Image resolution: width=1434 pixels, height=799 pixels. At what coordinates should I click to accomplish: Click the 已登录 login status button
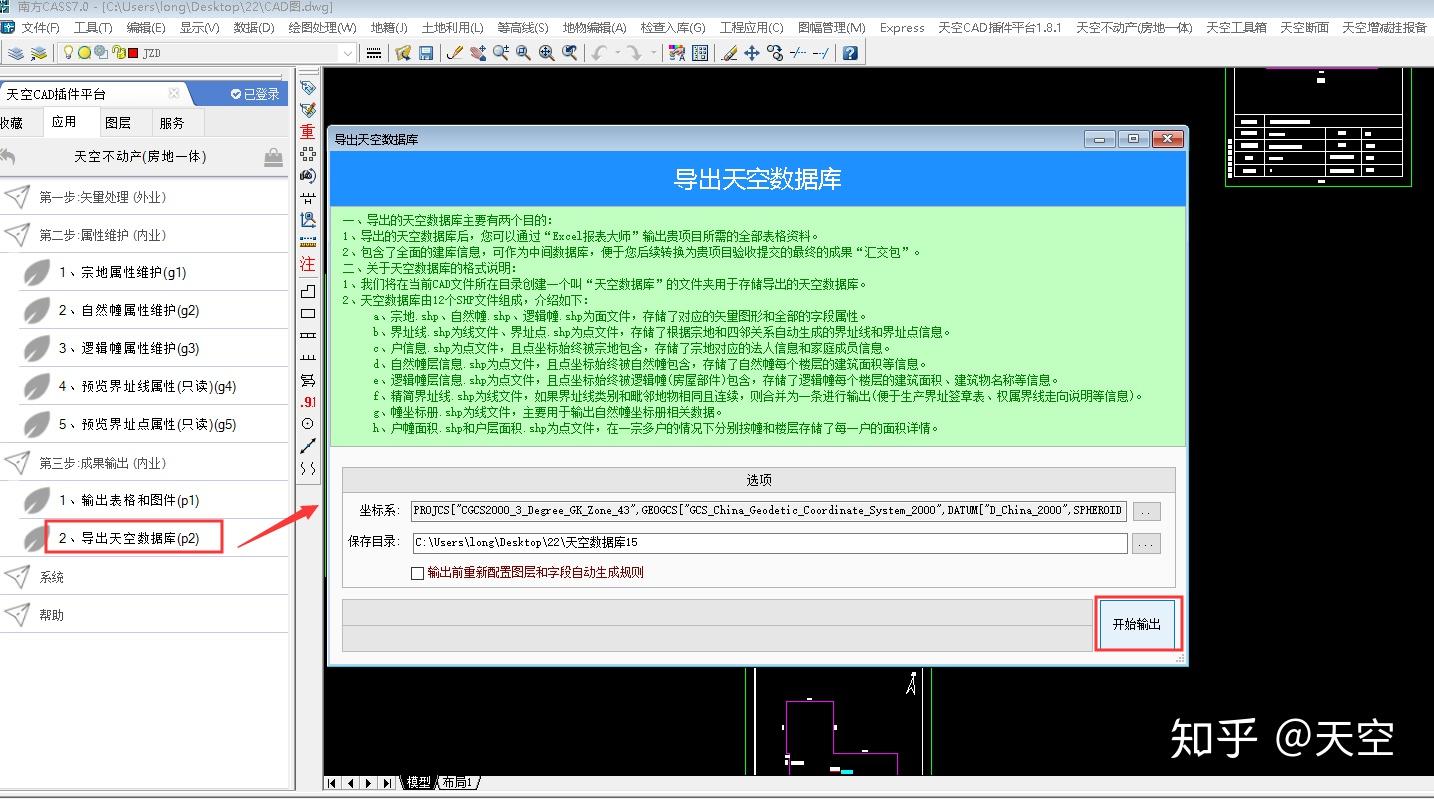click(255, 94)
